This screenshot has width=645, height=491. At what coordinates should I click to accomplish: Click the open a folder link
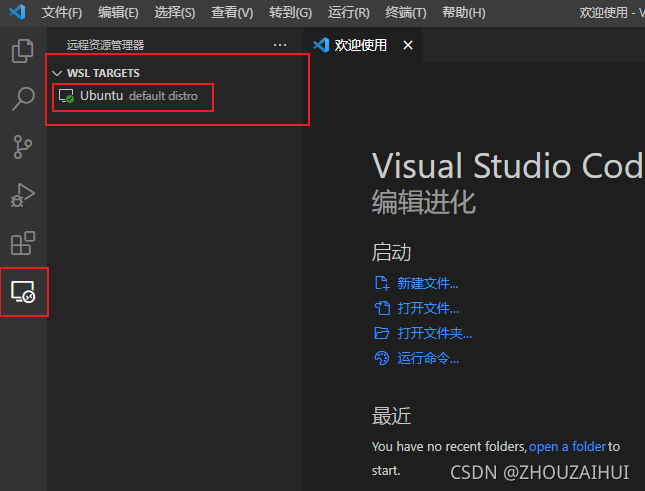pyautogui.click(x=567, y=447)
